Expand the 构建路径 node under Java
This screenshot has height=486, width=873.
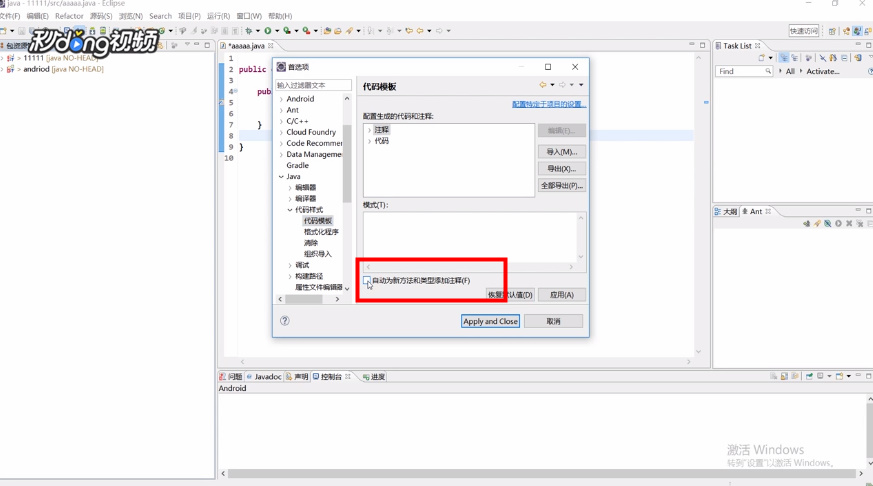click(290, 276)
